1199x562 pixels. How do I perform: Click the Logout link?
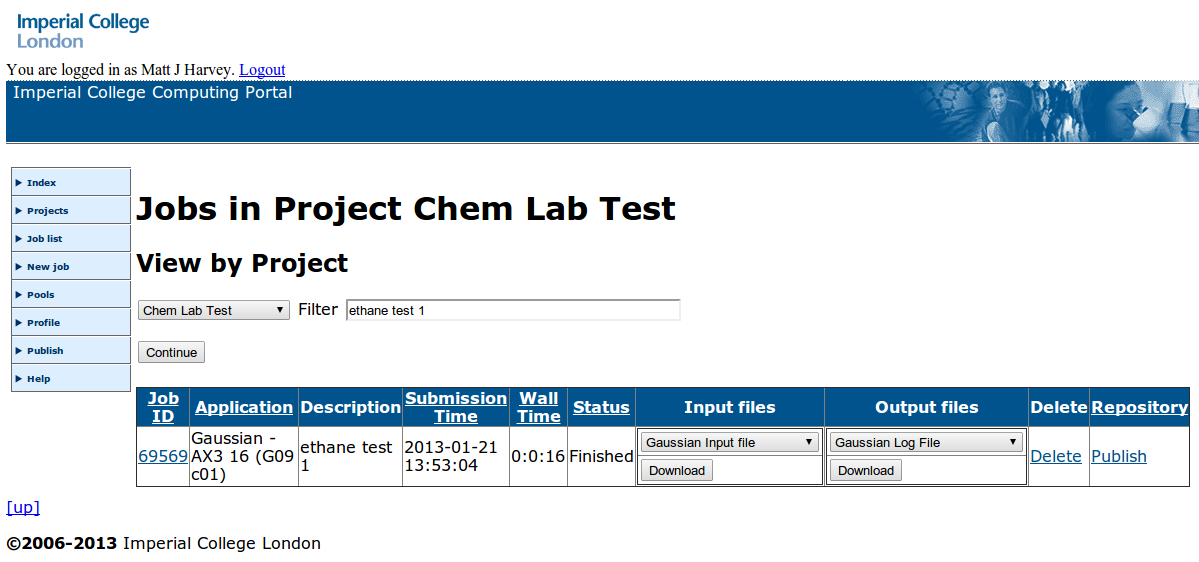coord(262,70)
